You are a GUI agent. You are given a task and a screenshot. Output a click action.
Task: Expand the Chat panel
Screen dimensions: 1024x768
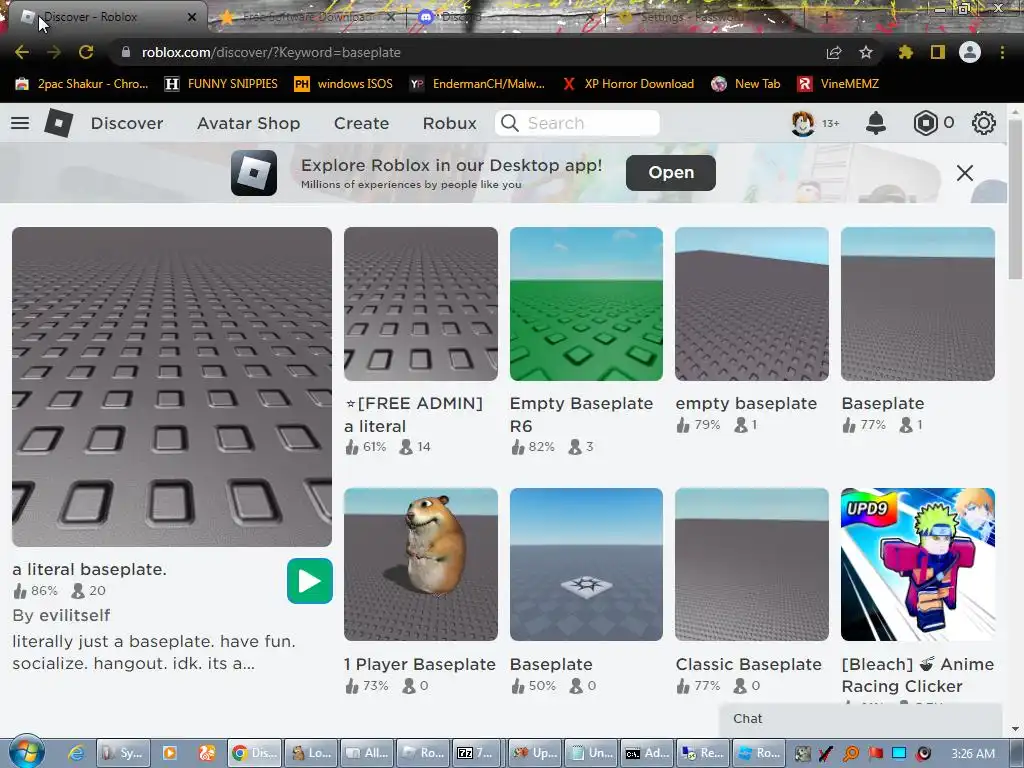tap(861, 718)
